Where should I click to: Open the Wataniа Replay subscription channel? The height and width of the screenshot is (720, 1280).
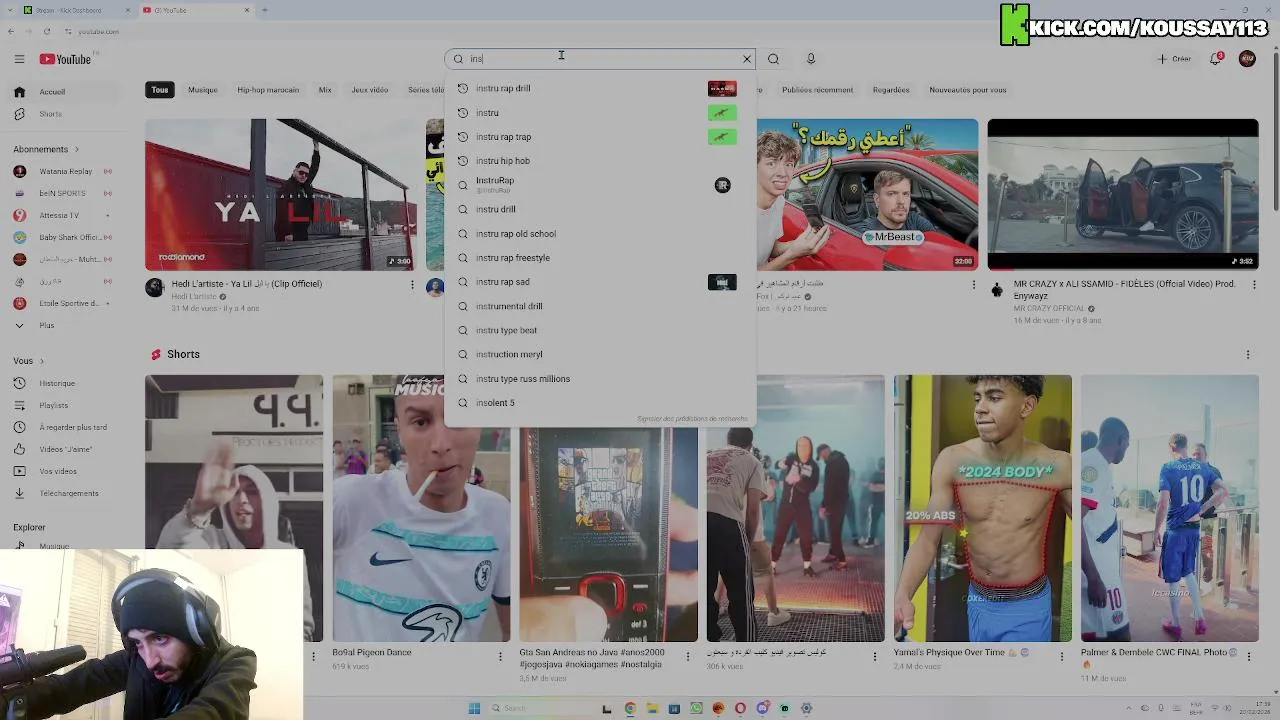[x=65, y=171]
